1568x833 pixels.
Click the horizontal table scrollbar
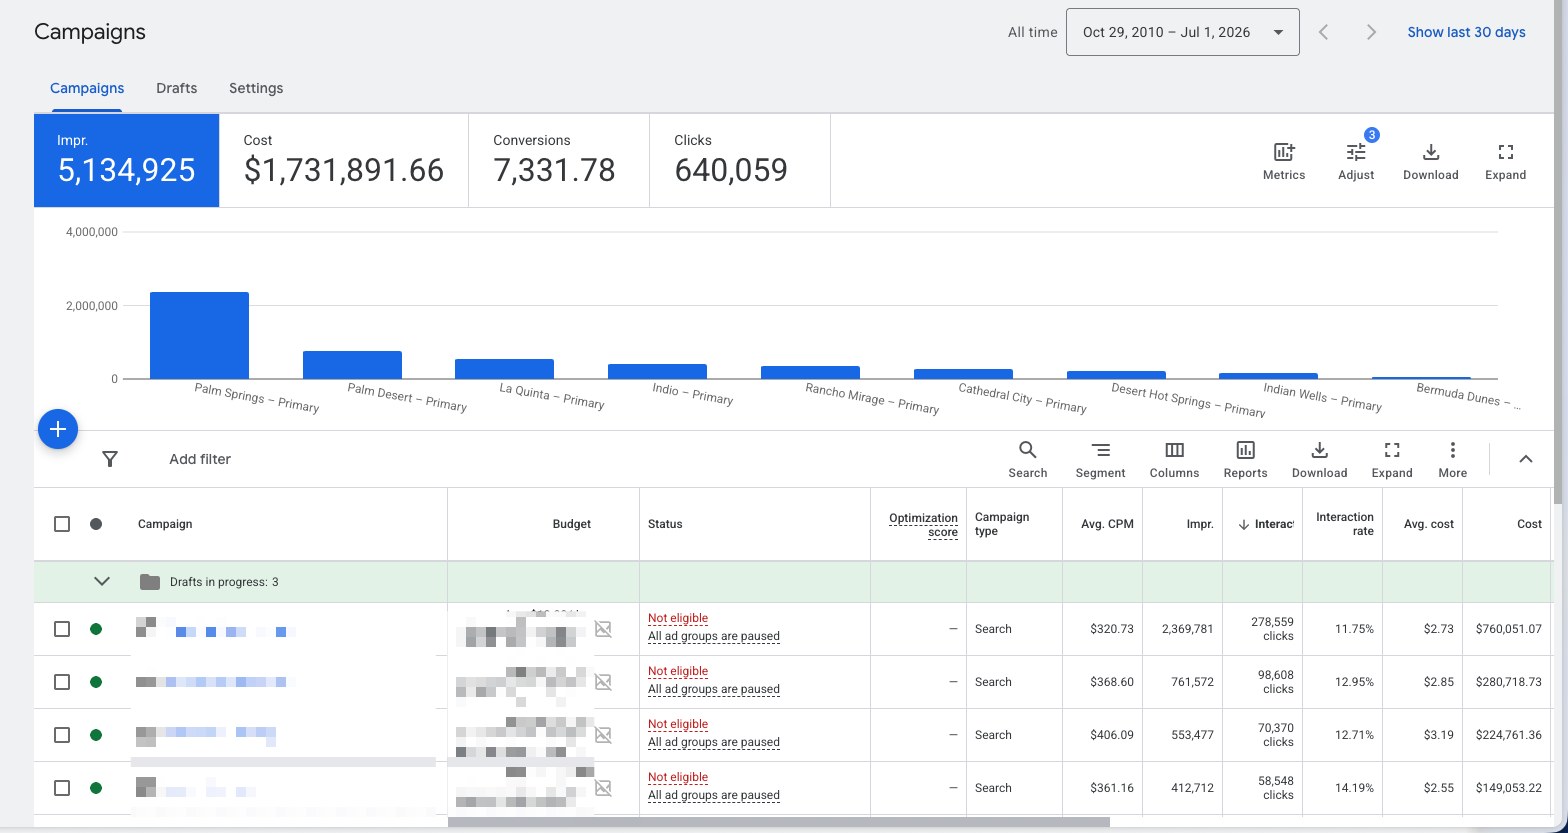pyautogui.click(x=780, y=823)
